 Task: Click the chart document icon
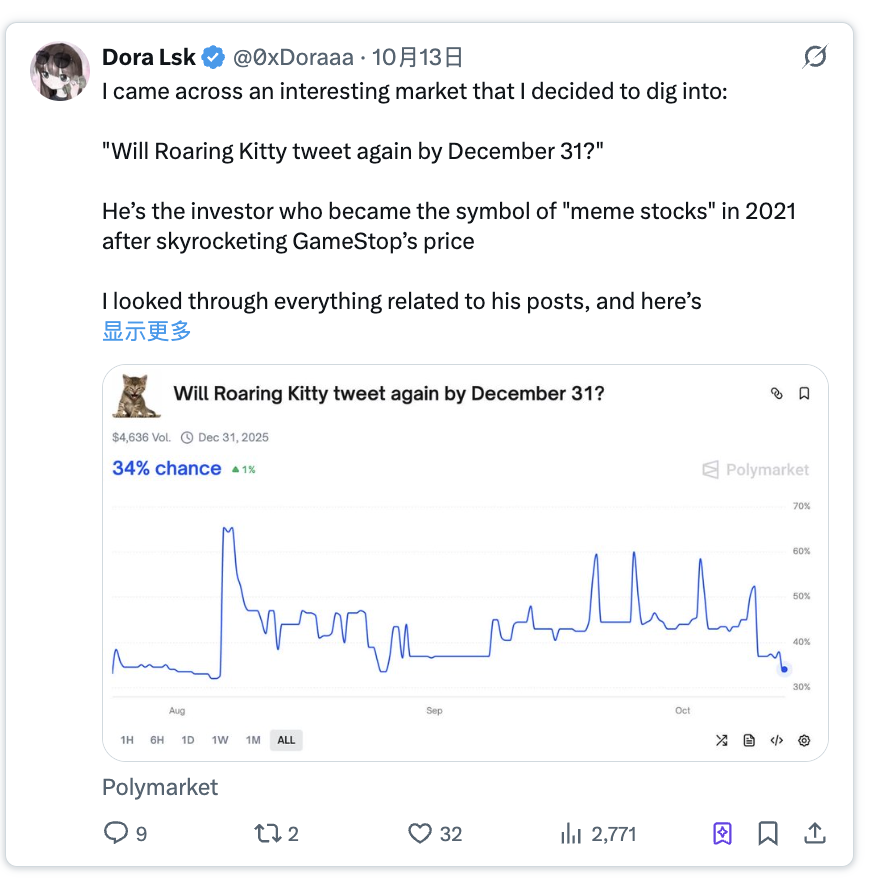749,741
